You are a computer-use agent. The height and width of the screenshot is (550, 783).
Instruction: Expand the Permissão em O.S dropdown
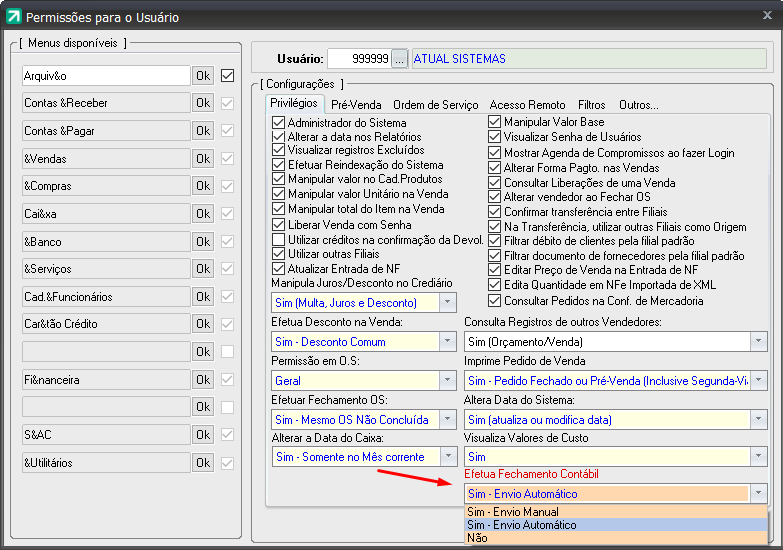(x=447, y=381)
